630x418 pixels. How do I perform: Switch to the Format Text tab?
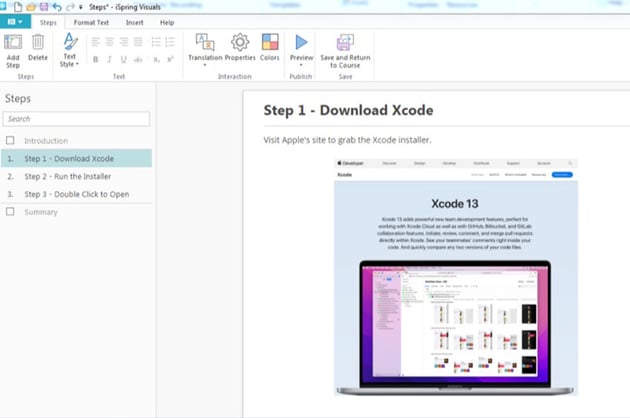pyautogui.click(x=91, y=21)
